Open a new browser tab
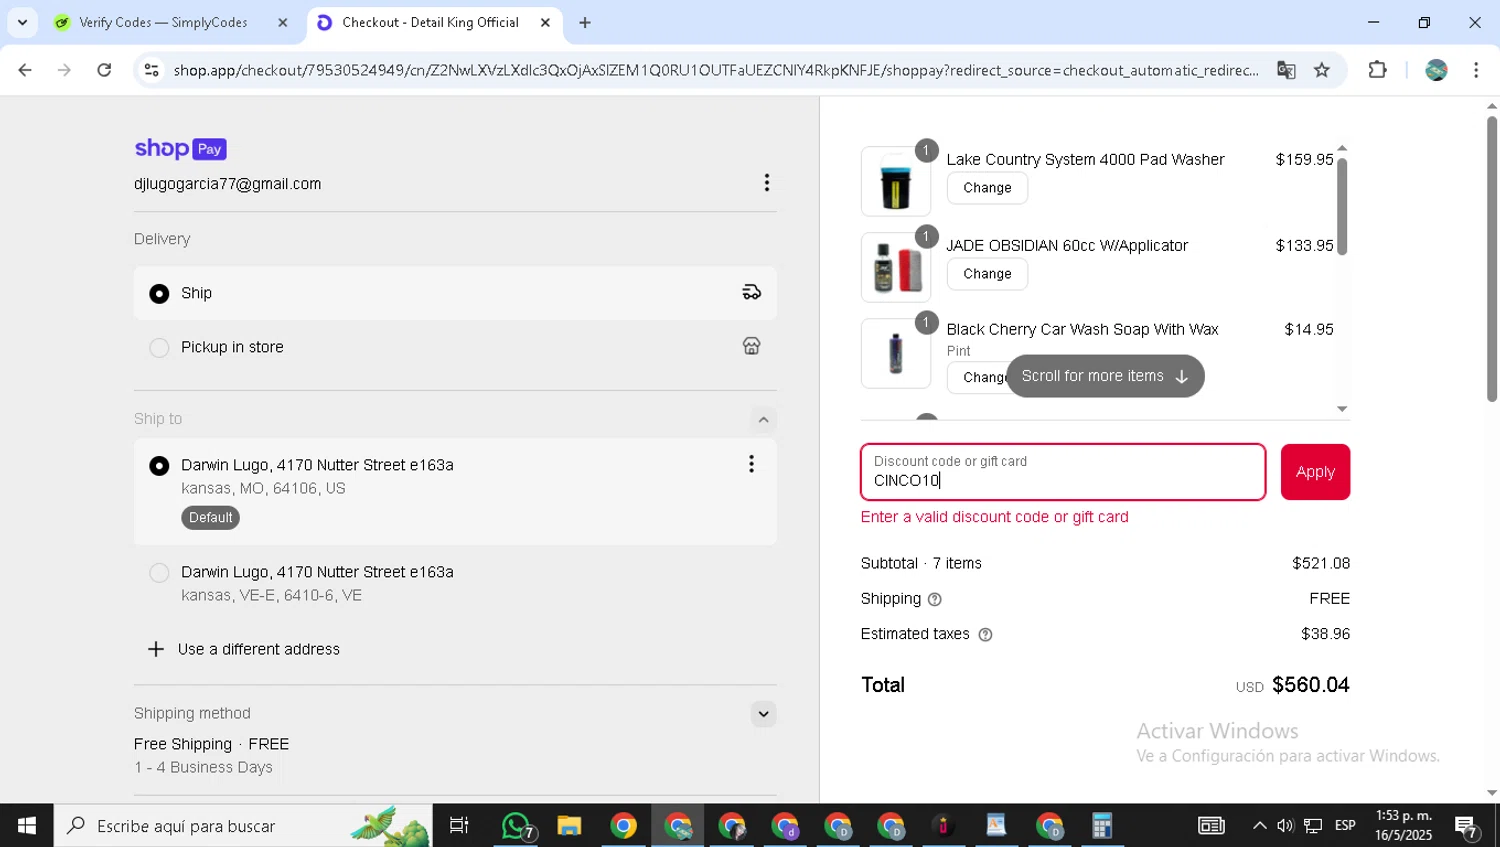 click(585, 22)
